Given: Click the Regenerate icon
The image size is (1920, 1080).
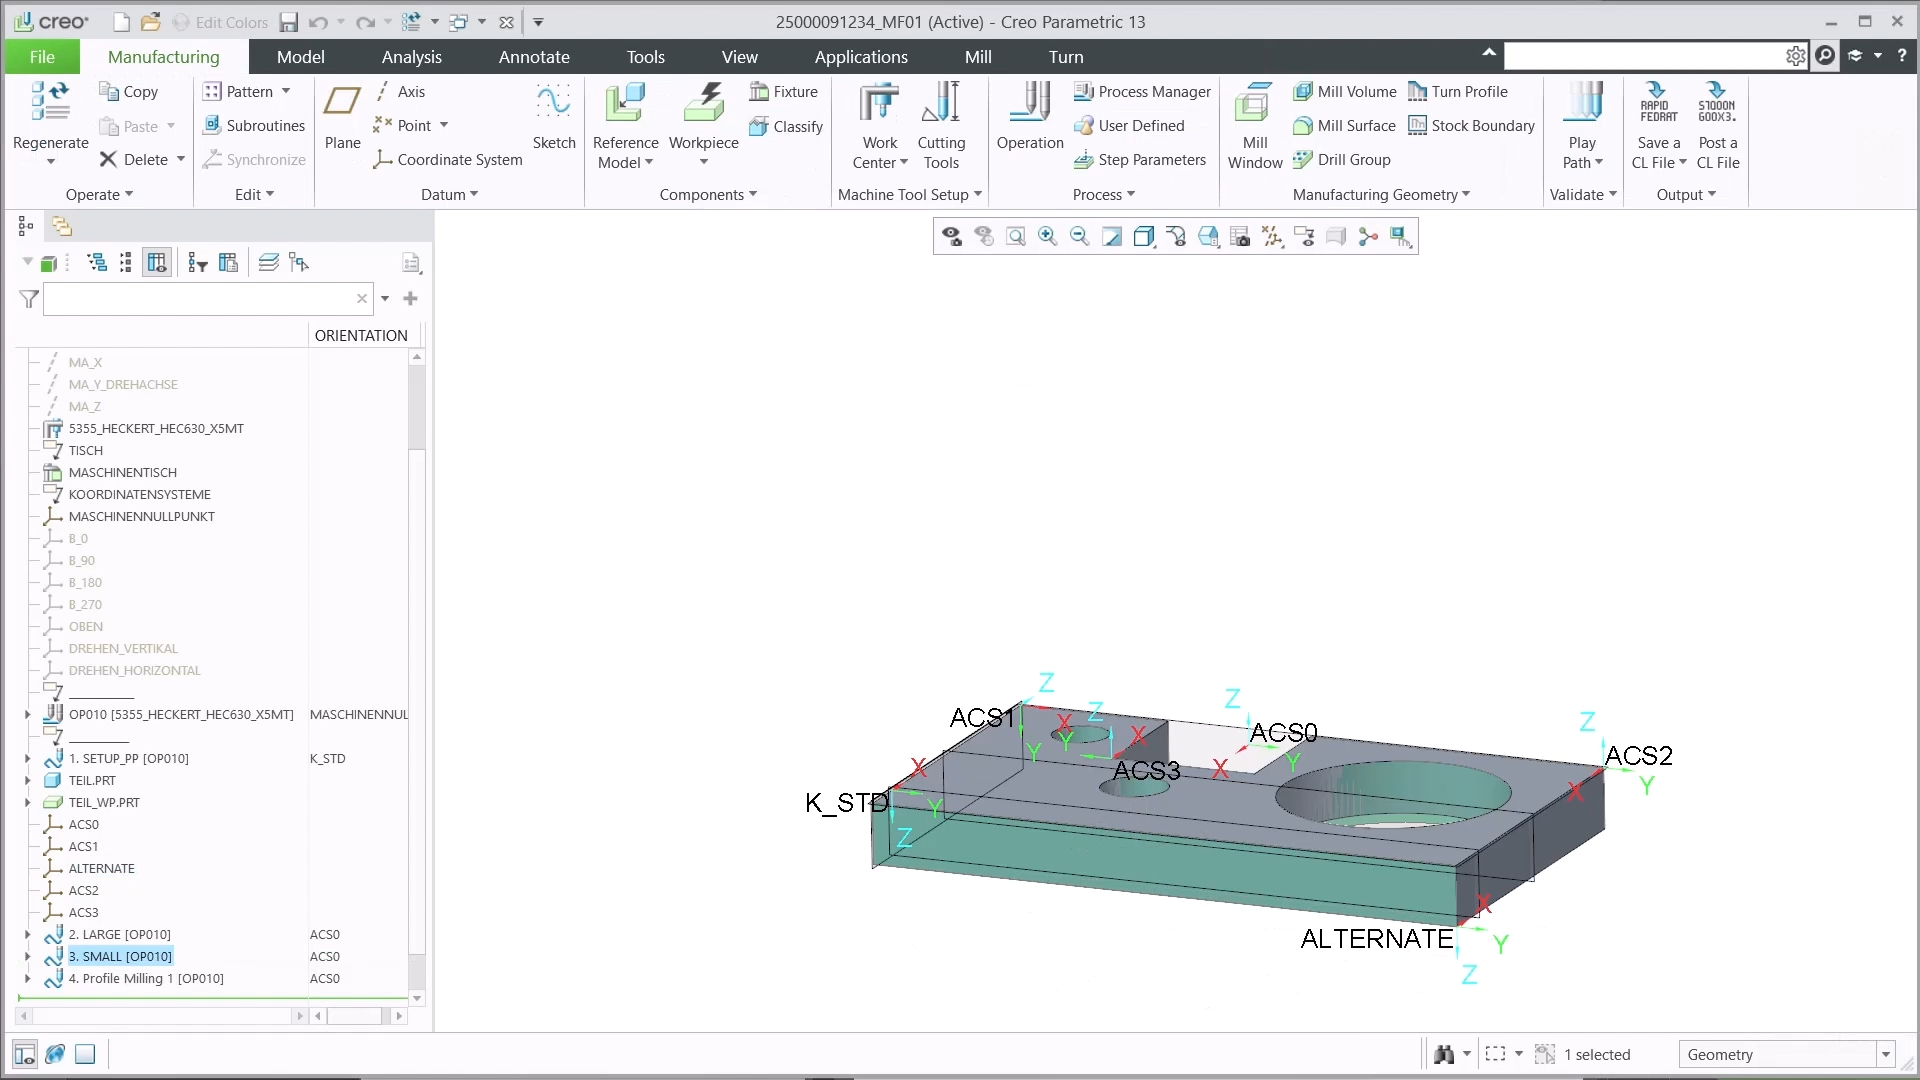Looking at the screenshot, I should [50, 103].
